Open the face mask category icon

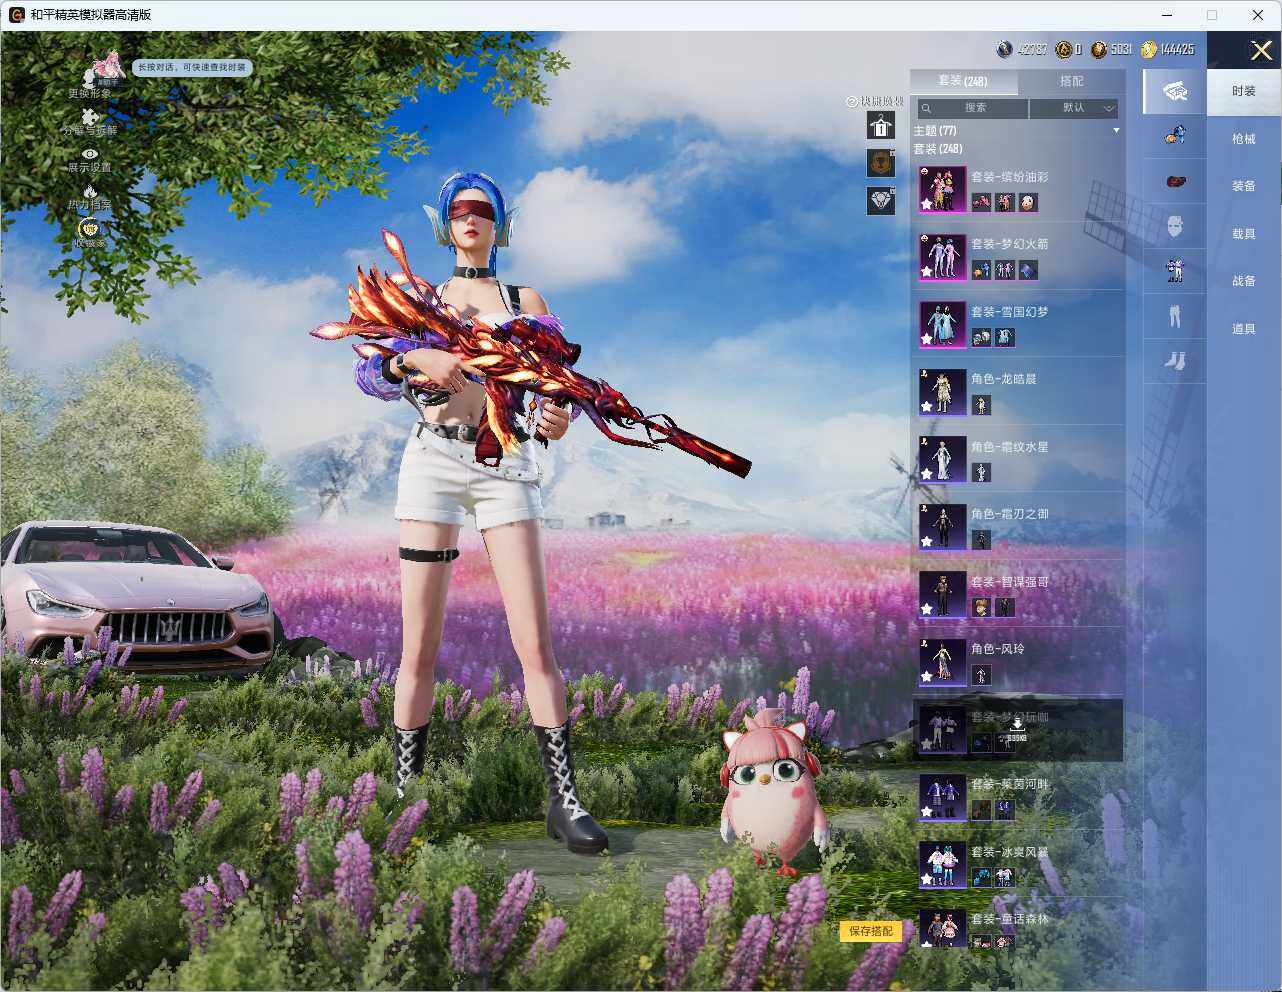1175,226
